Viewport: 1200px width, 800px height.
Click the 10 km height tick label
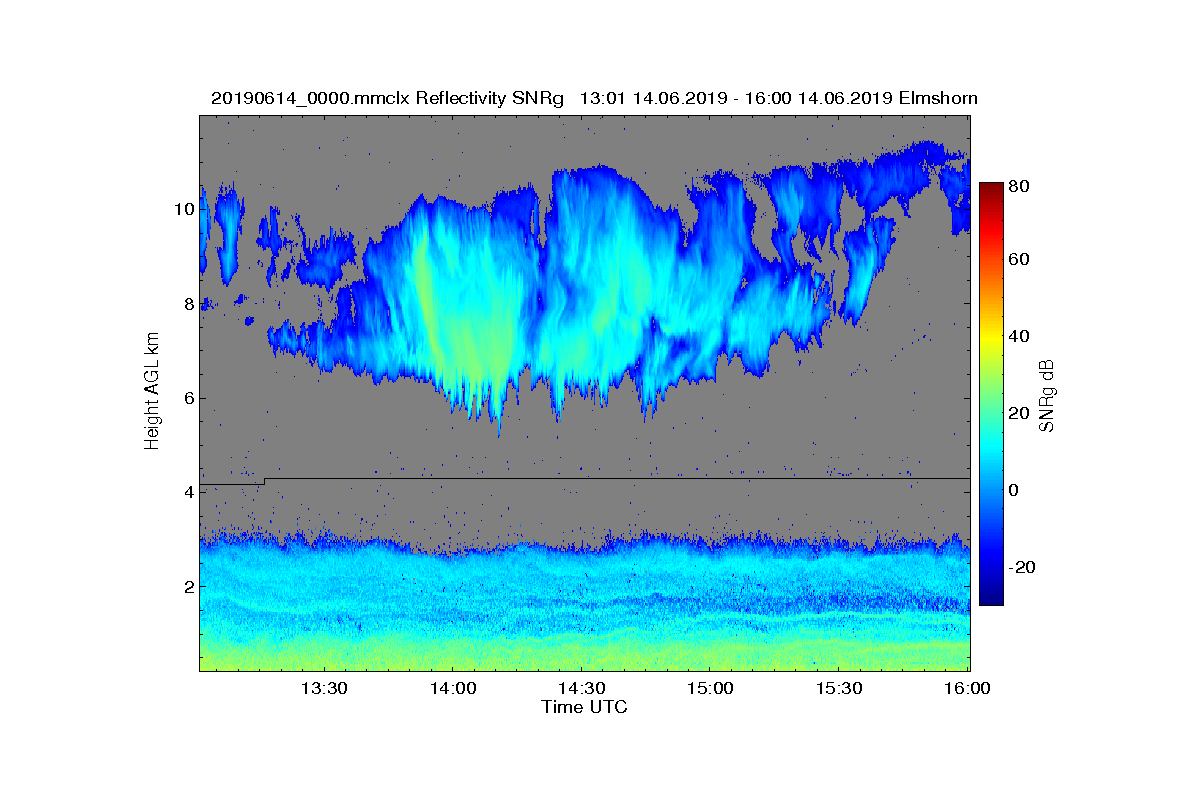[x=183, y=210]
